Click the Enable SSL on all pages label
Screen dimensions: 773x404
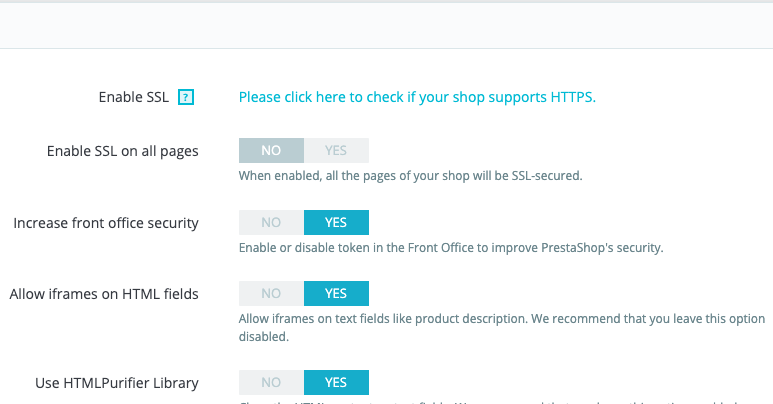(122, 151)
